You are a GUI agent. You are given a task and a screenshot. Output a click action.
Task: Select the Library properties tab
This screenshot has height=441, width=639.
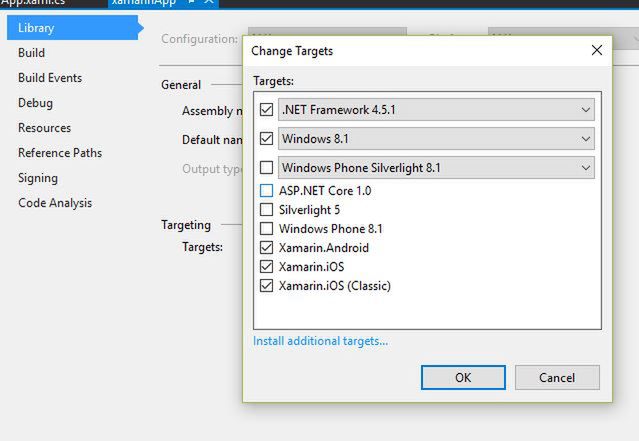73,28
